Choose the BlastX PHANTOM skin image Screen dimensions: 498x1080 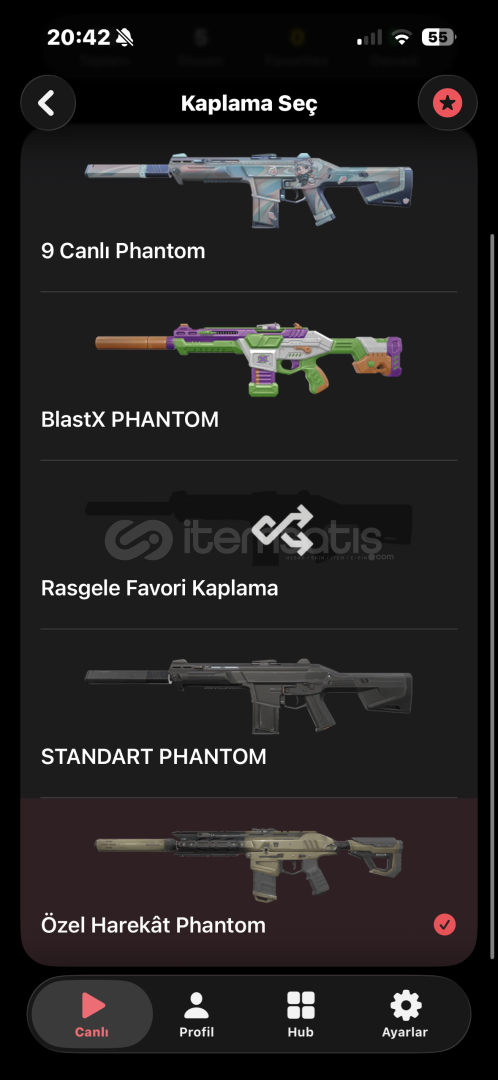tap(249, 358)
